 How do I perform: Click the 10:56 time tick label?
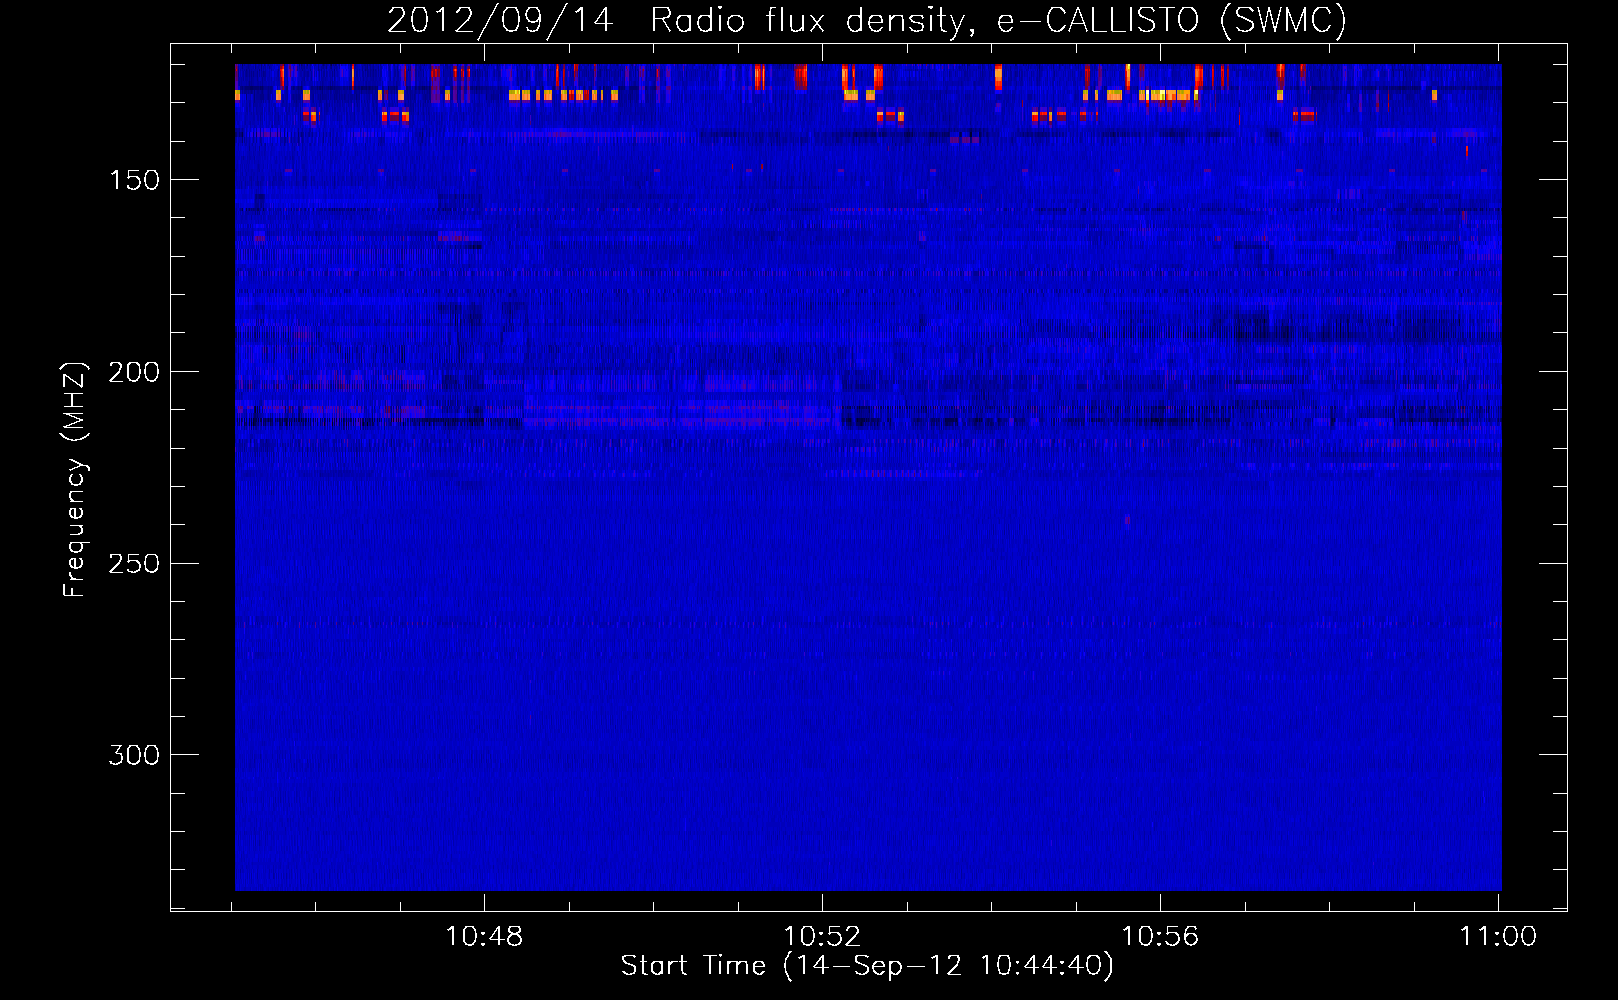1160,937
